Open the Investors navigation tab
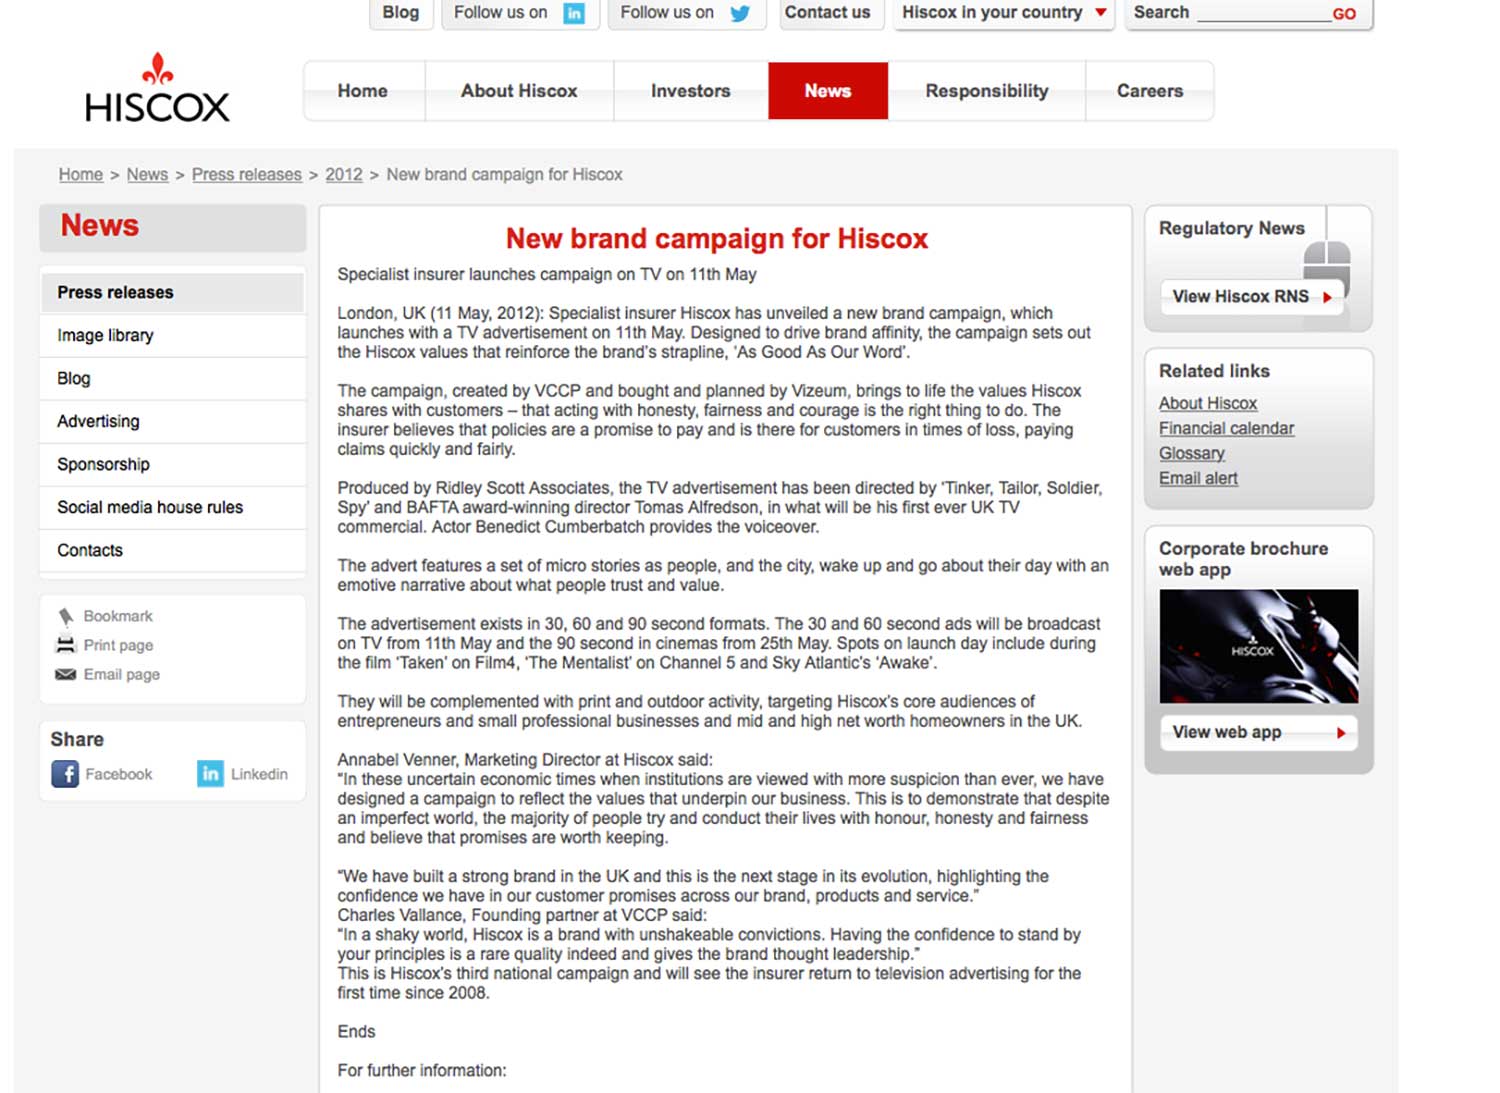This screenshot has height=1093, width=1500. coord(690,91)
